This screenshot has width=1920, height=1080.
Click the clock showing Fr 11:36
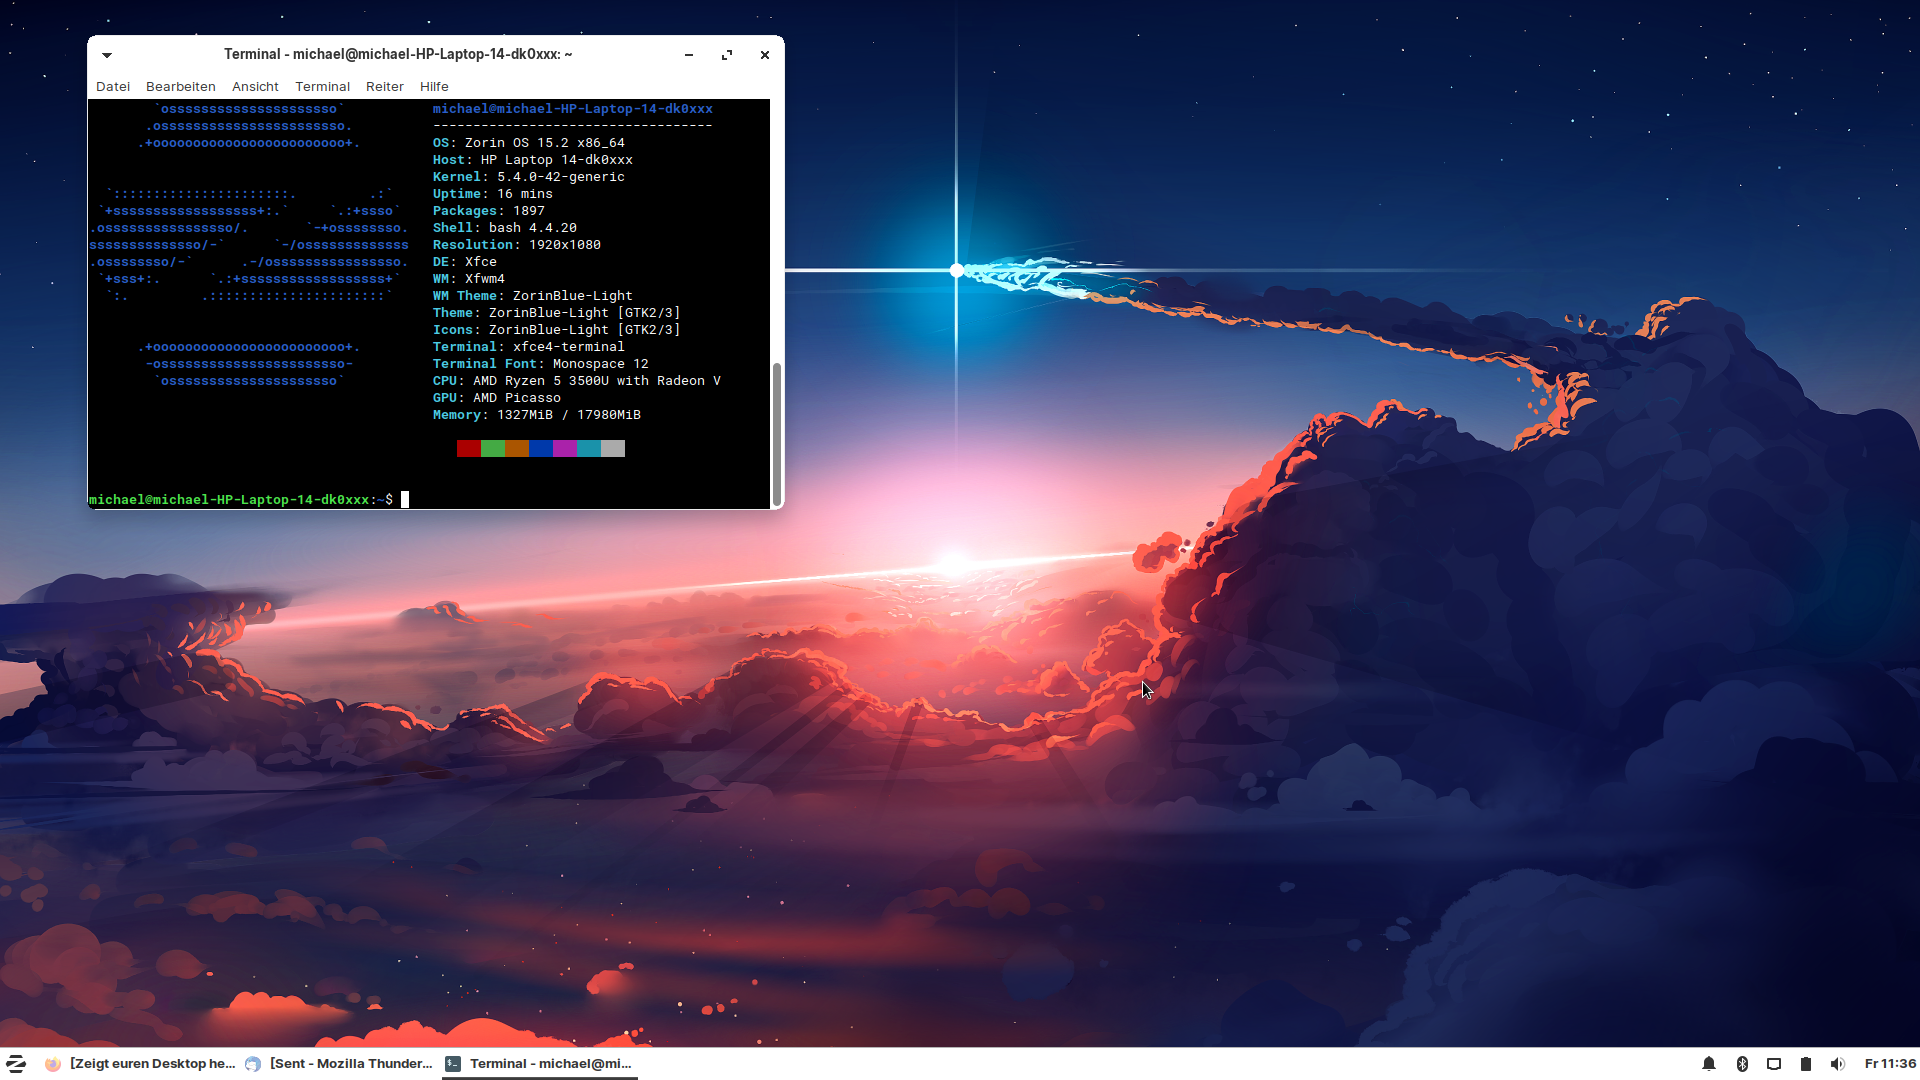(1889, 1064)
